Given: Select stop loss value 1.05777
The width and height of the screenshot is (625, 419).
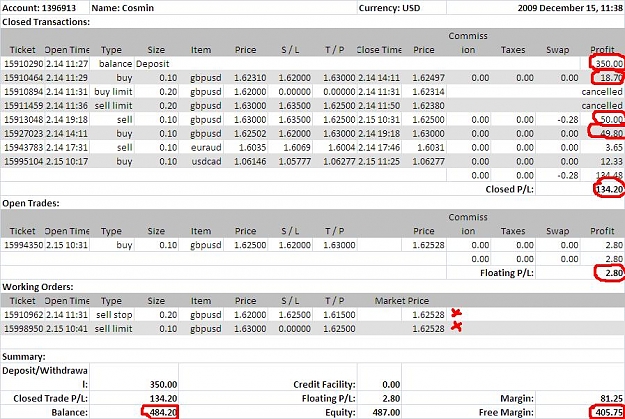Looking at the screenshot, I should [295, 161].
